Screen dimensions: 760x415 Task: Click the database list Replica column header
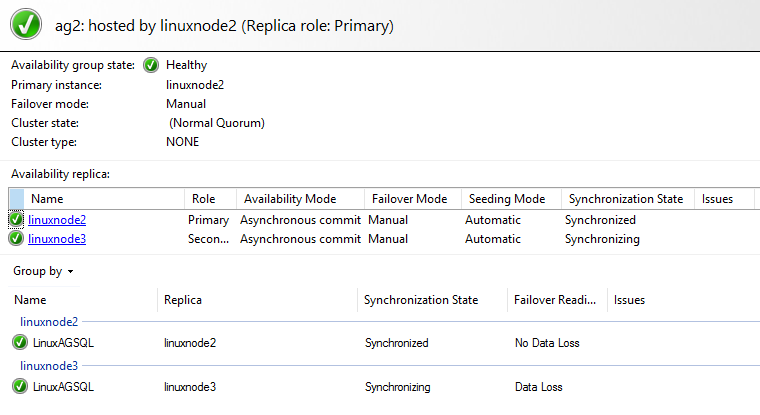coord(185,300)
